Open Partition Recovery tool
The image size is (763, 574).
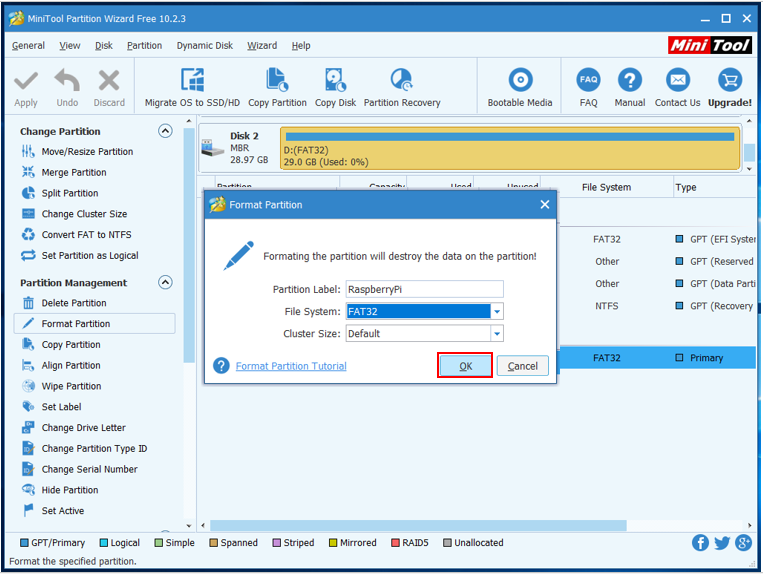tap(402, 88)
